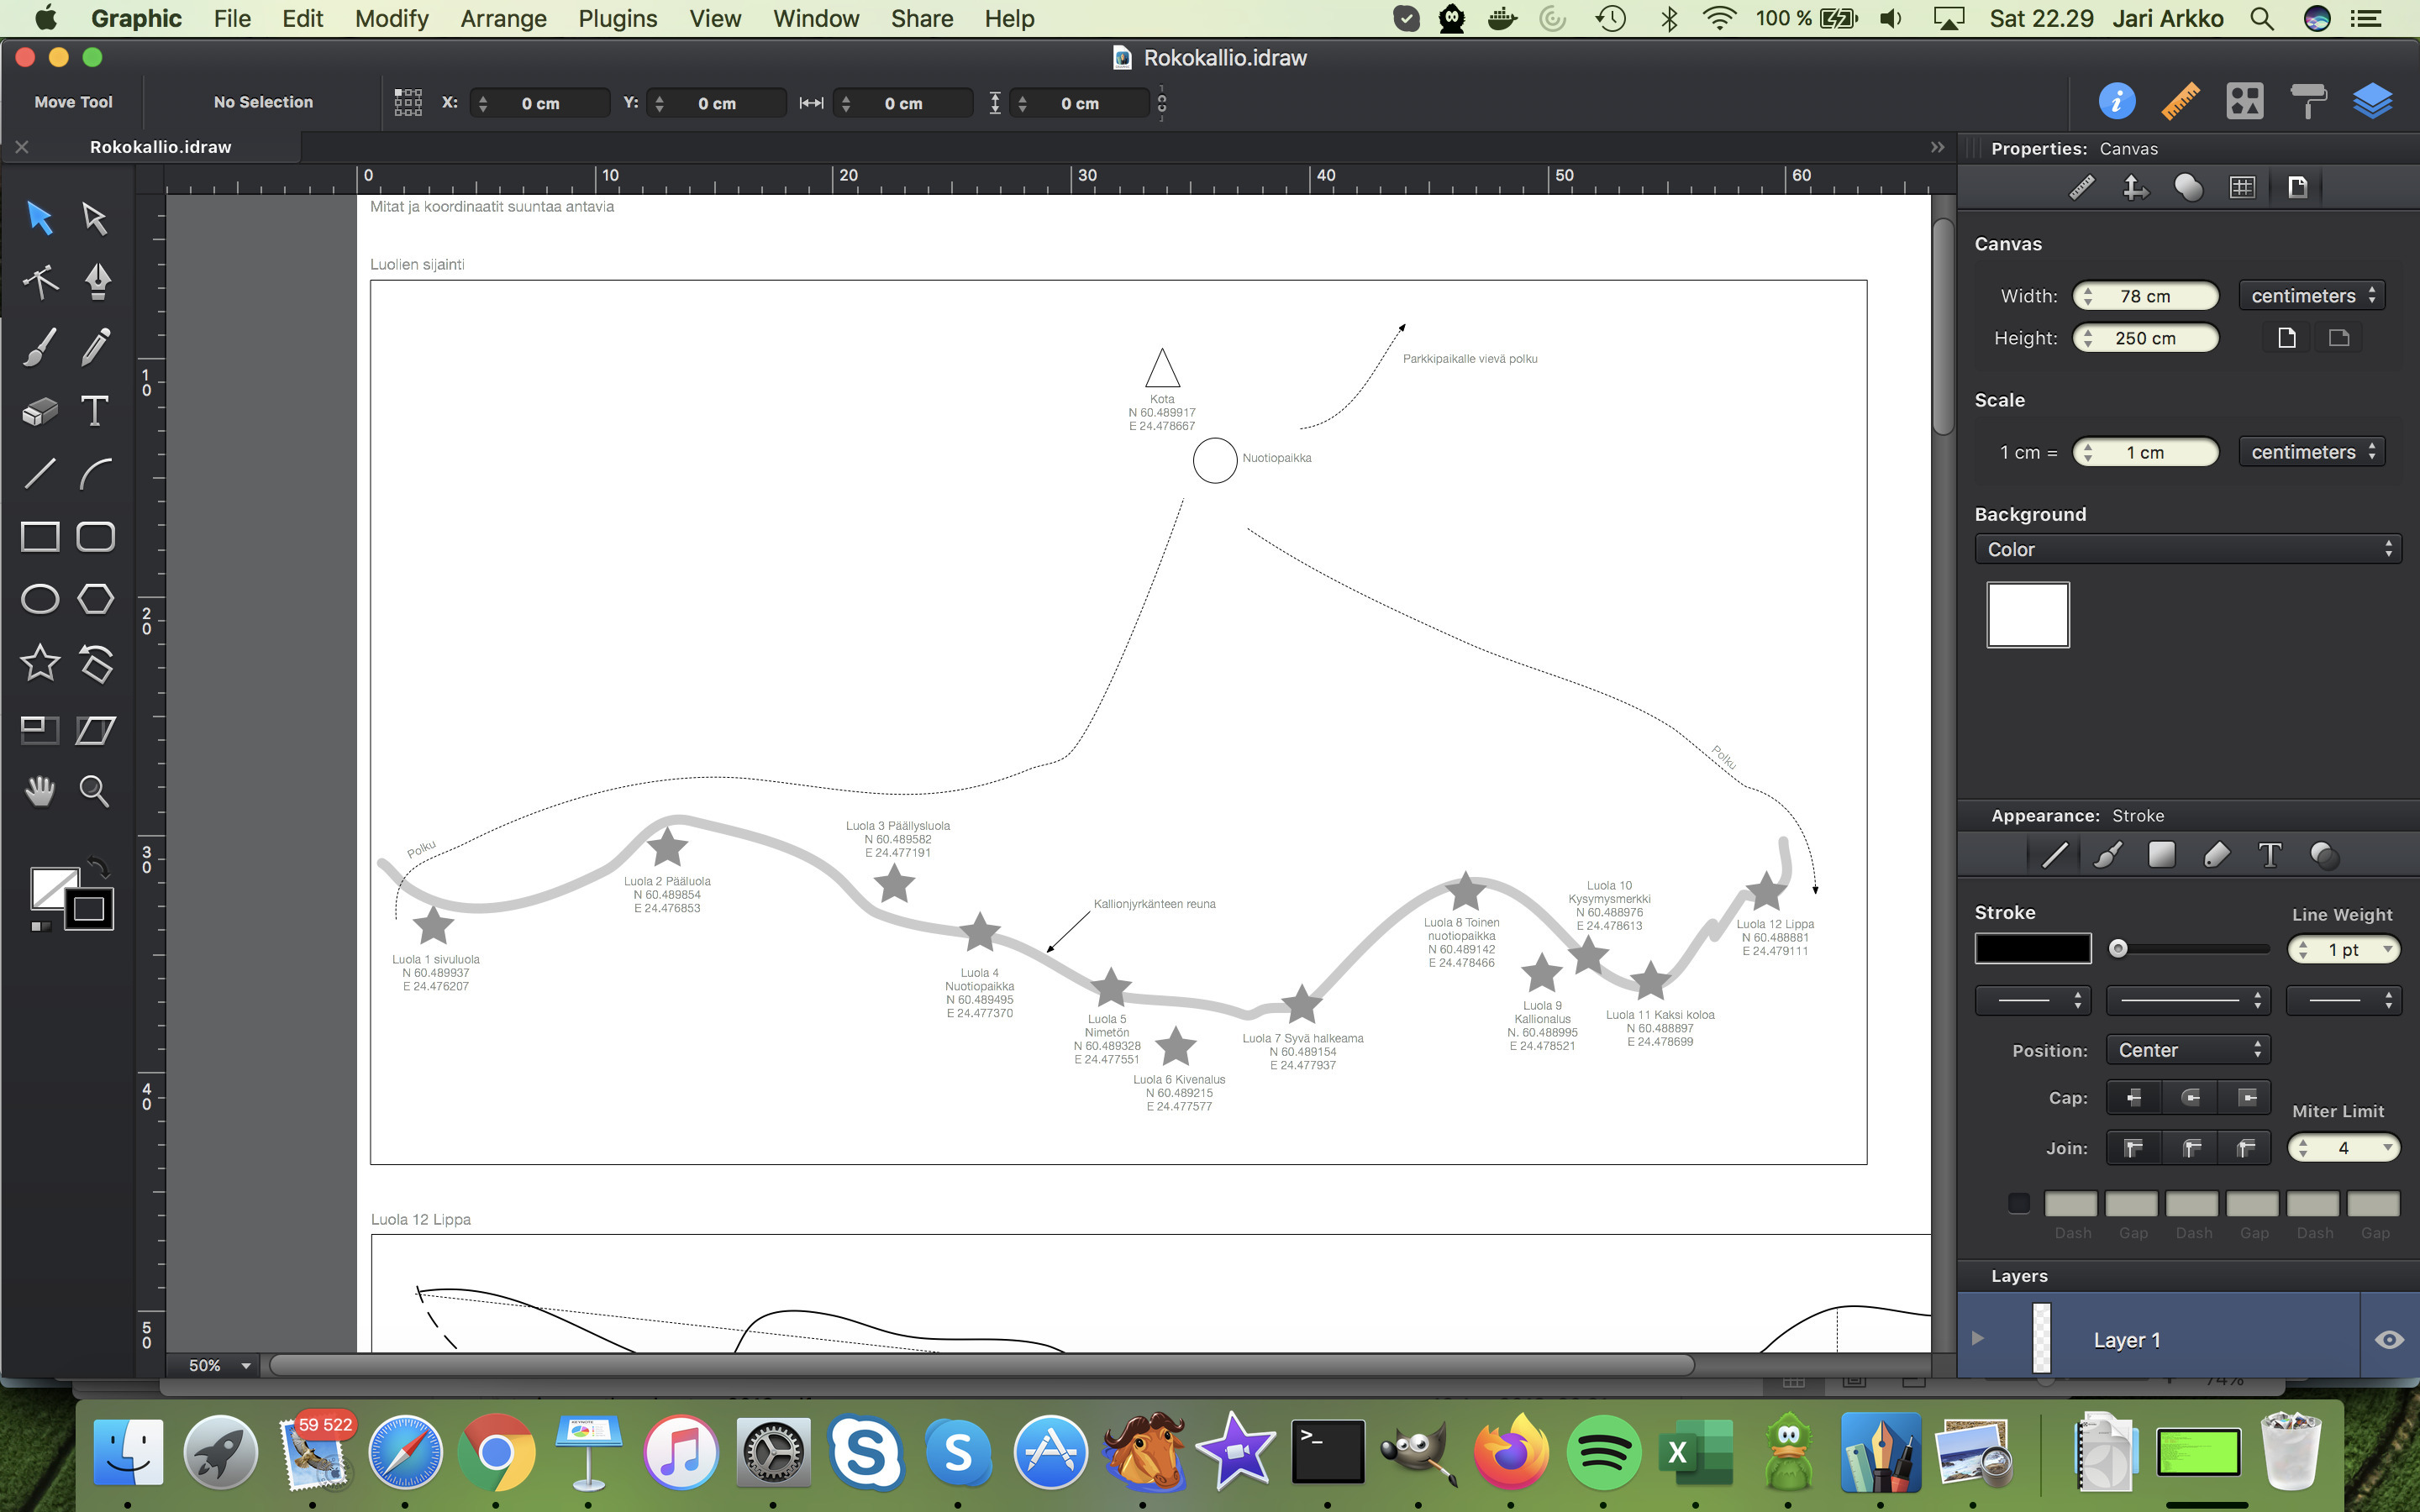Choose the Eraser tool

(x=40, y=411)
